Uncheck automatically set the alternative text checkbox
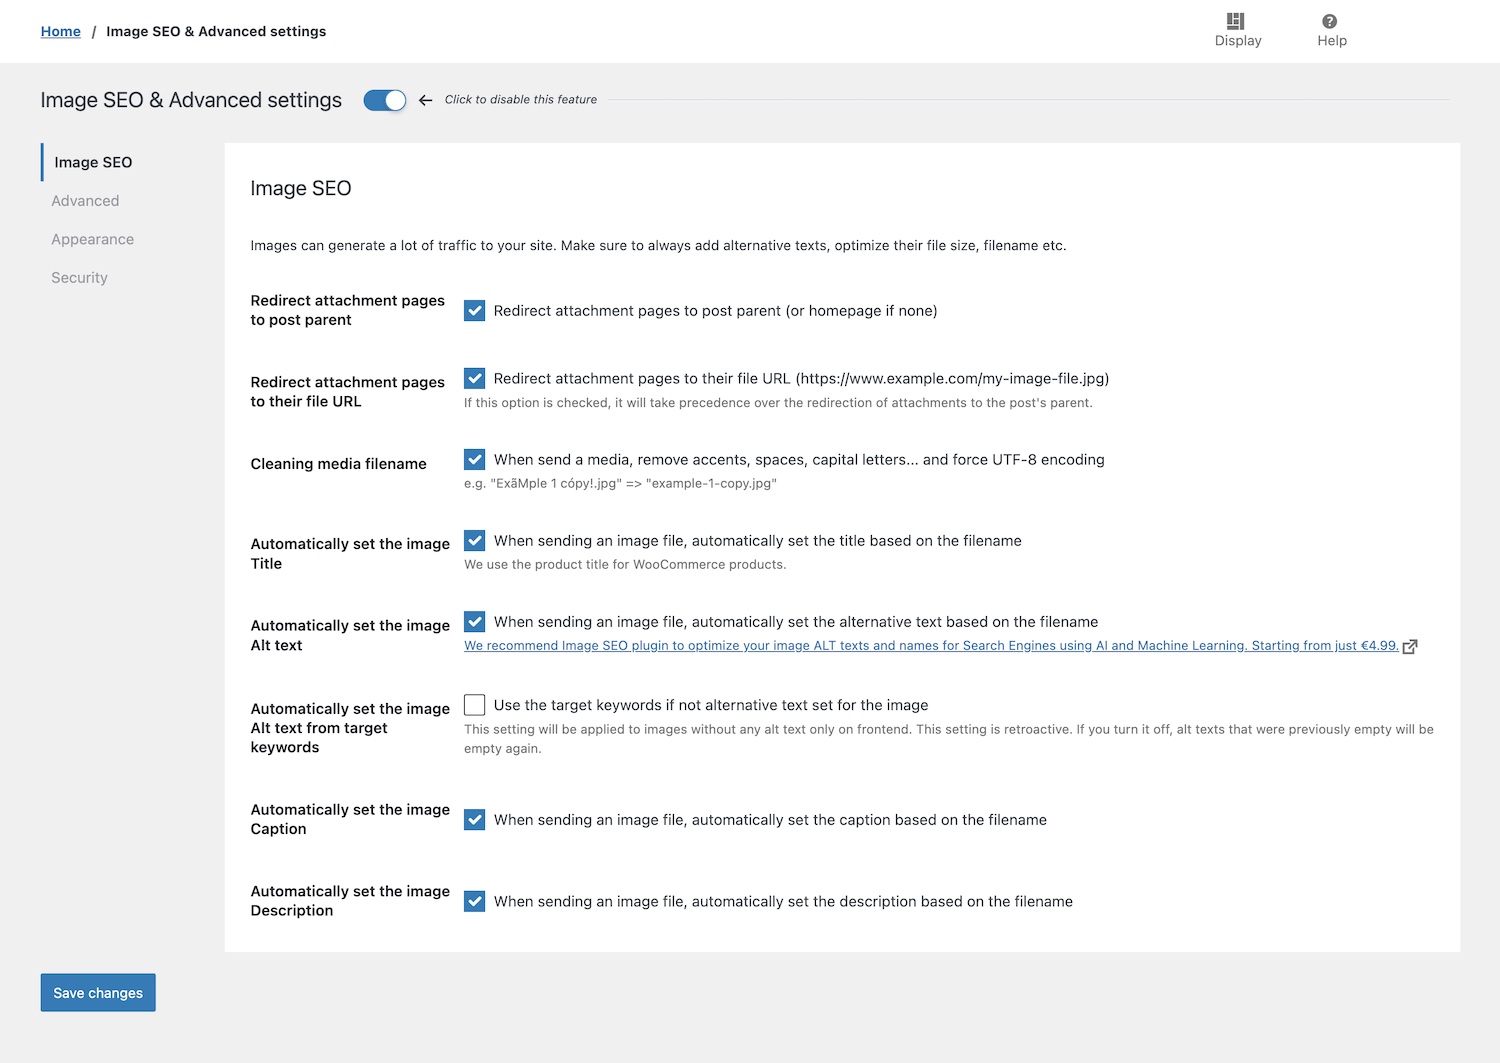 [475, 621]
